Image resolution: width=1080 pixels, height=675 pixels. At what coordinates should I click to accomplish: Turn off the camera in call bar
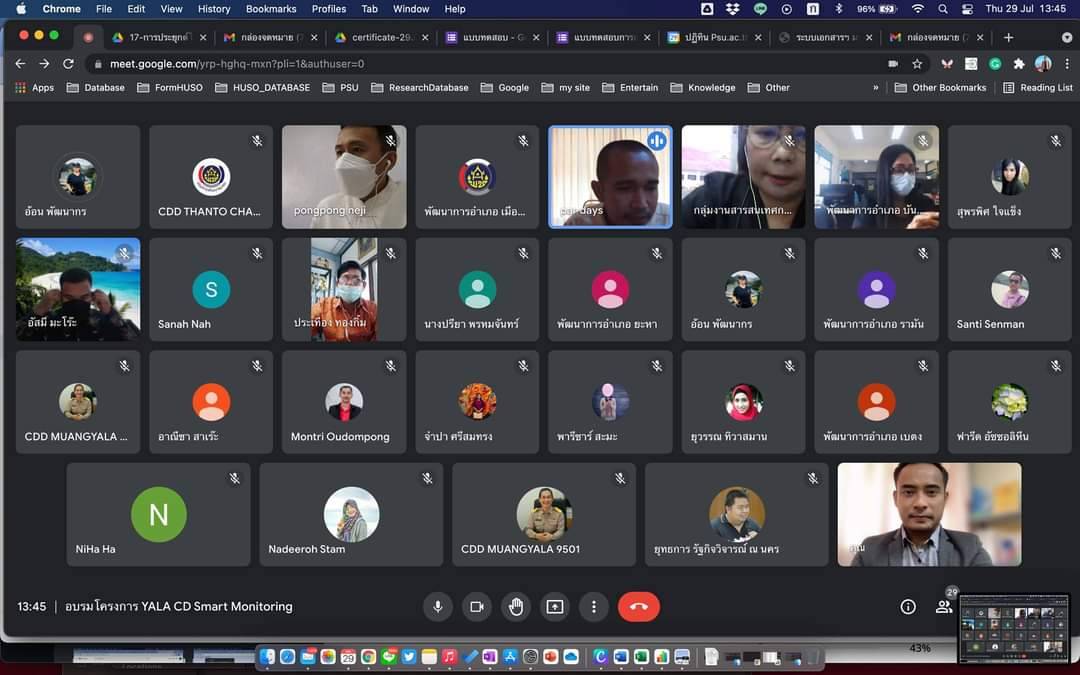[477, 607]
